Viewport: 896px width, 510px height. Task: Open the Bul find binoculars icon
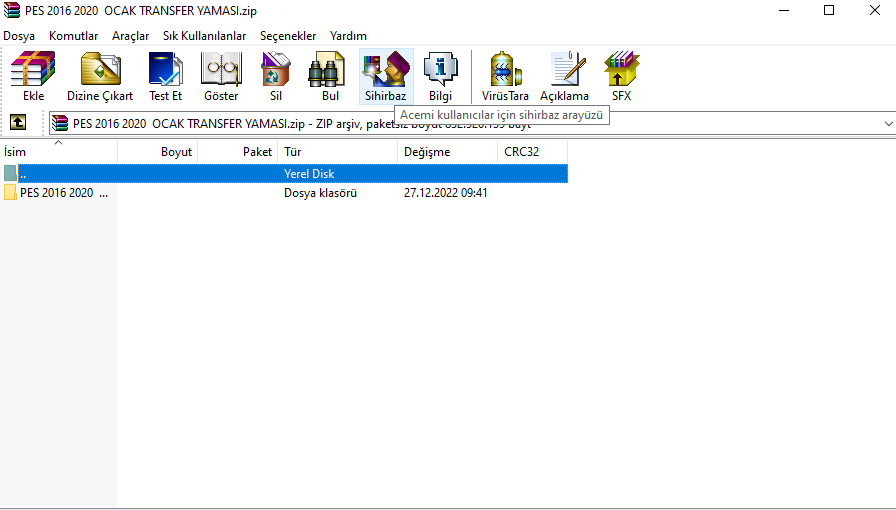pyautogui.click(x=326, y=69)
